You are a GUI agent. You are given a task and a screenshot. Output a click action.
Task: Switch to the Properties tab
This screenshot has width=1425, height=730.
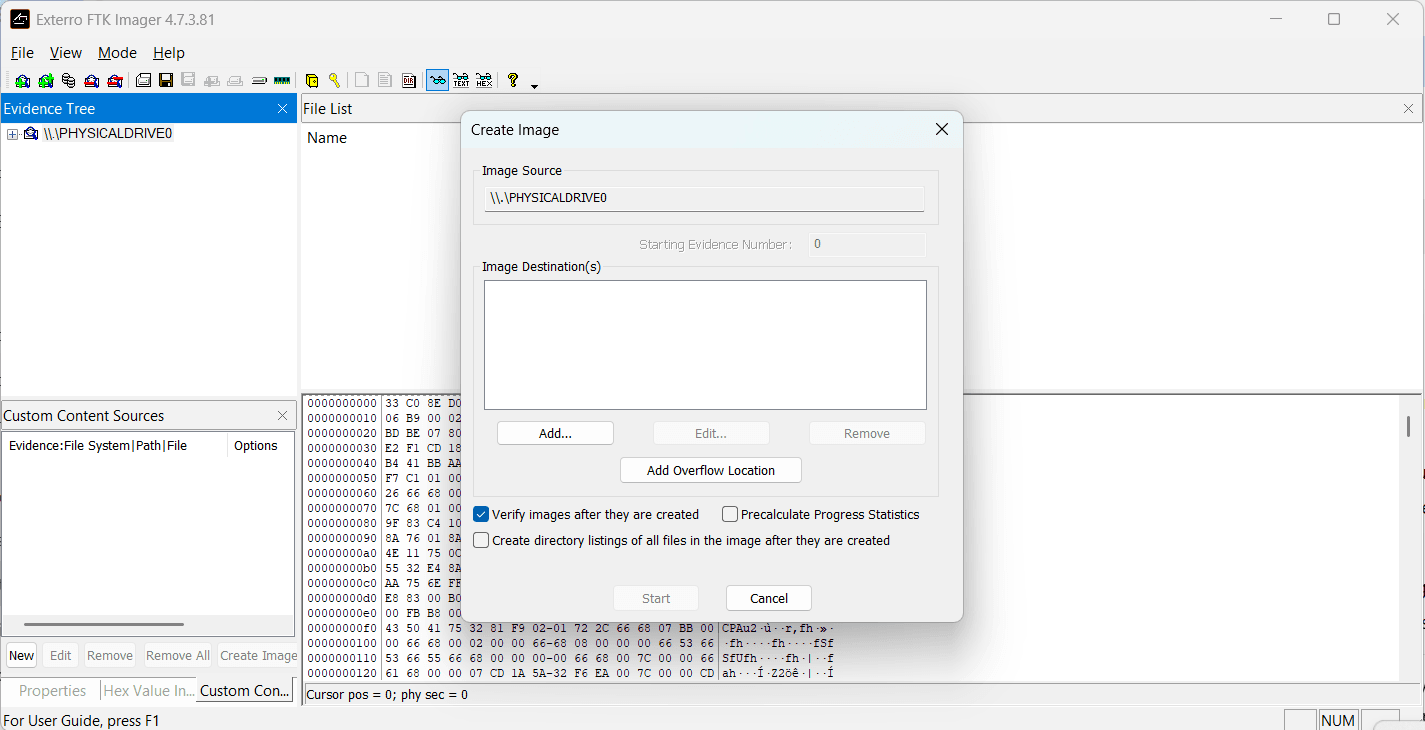pos(52,690)
